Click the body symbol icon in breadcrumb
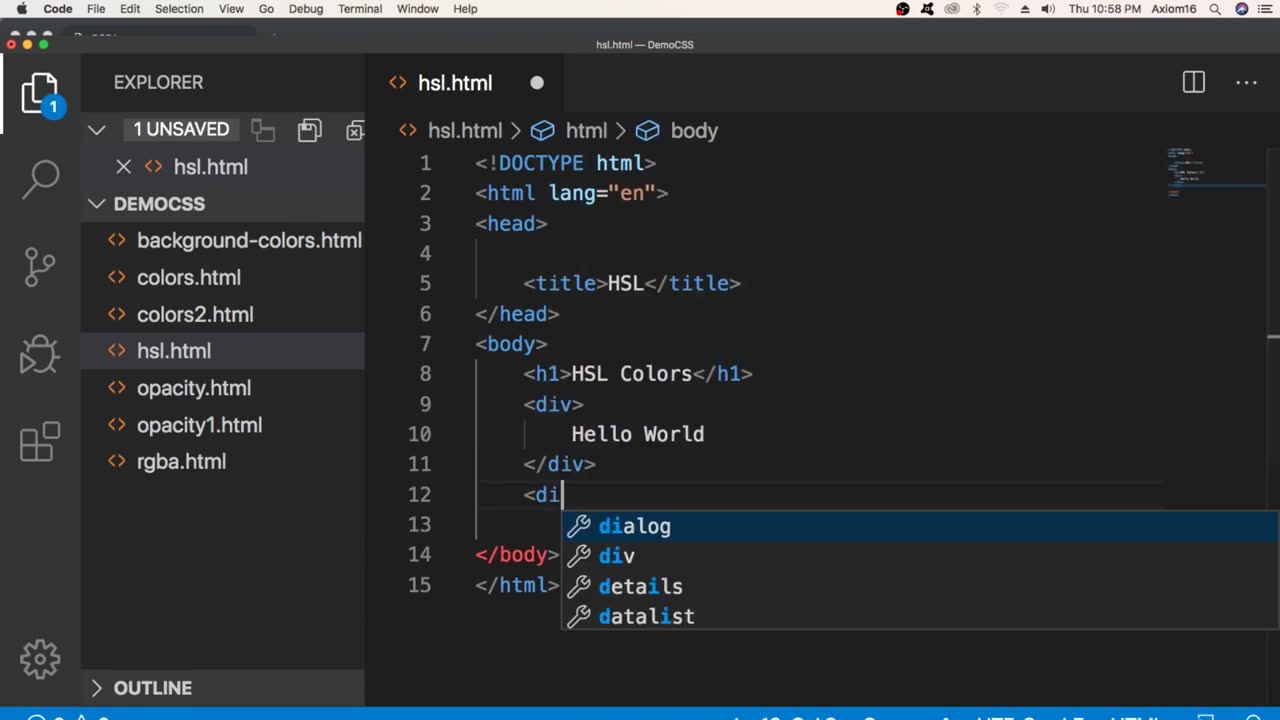1280x720 pixels. click(x=648, y=131)
